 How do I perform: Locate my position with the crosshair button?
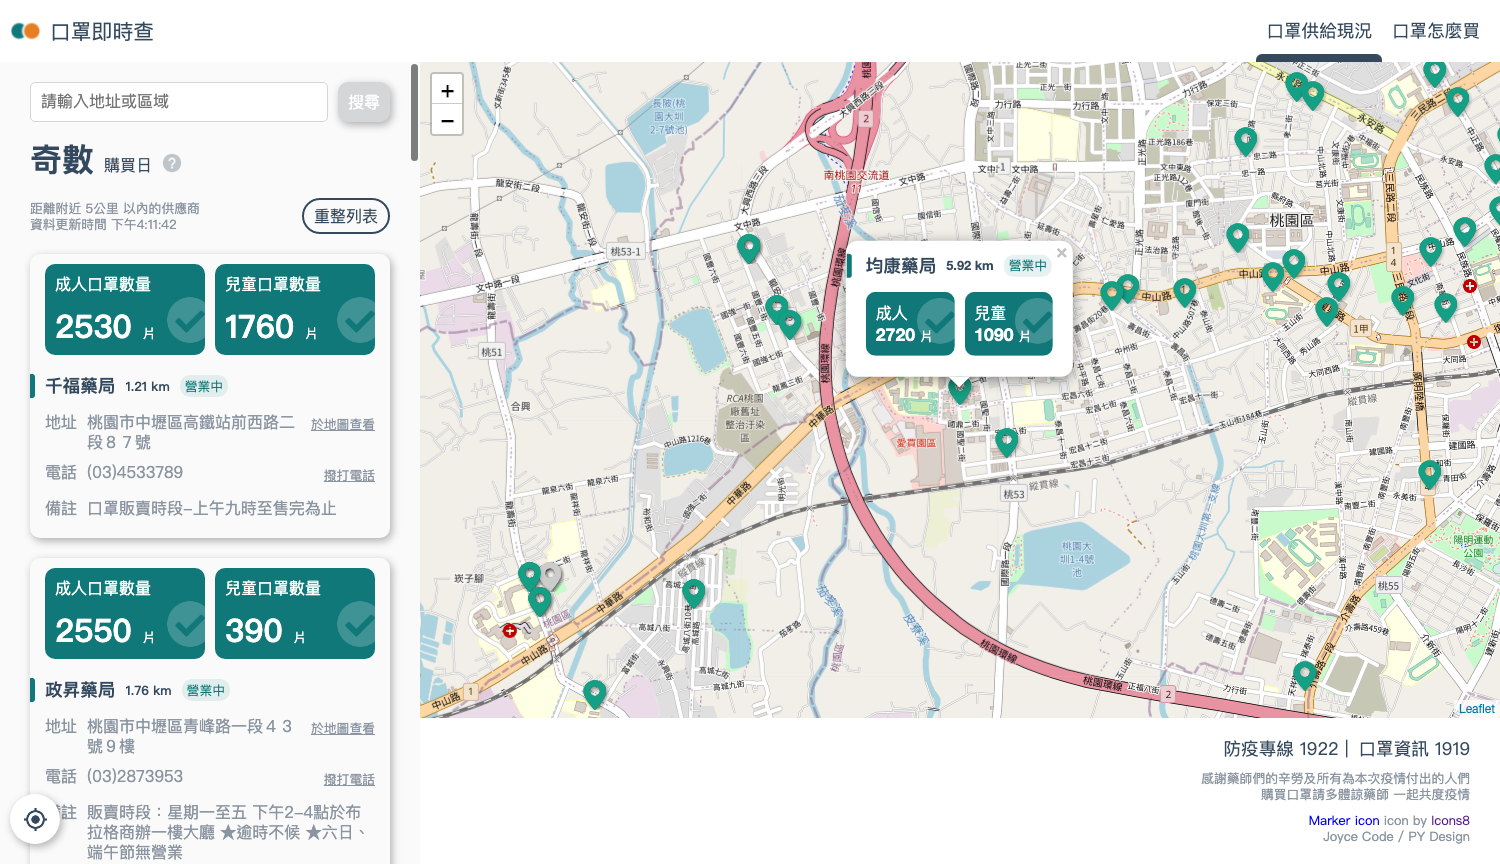tap(35, 820)
